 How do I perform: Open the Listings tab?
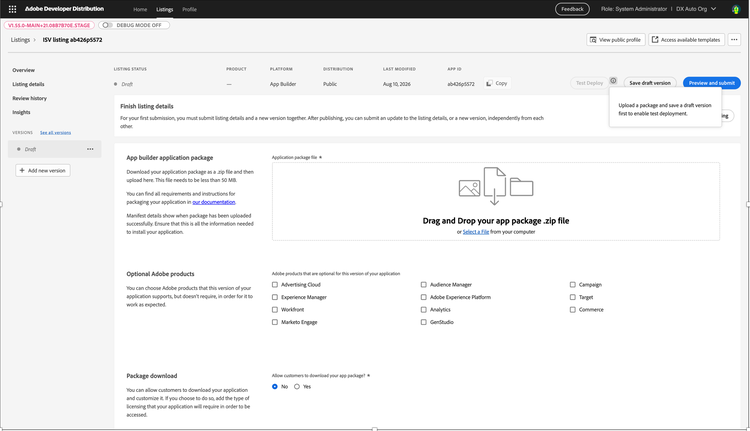point(165,10)
